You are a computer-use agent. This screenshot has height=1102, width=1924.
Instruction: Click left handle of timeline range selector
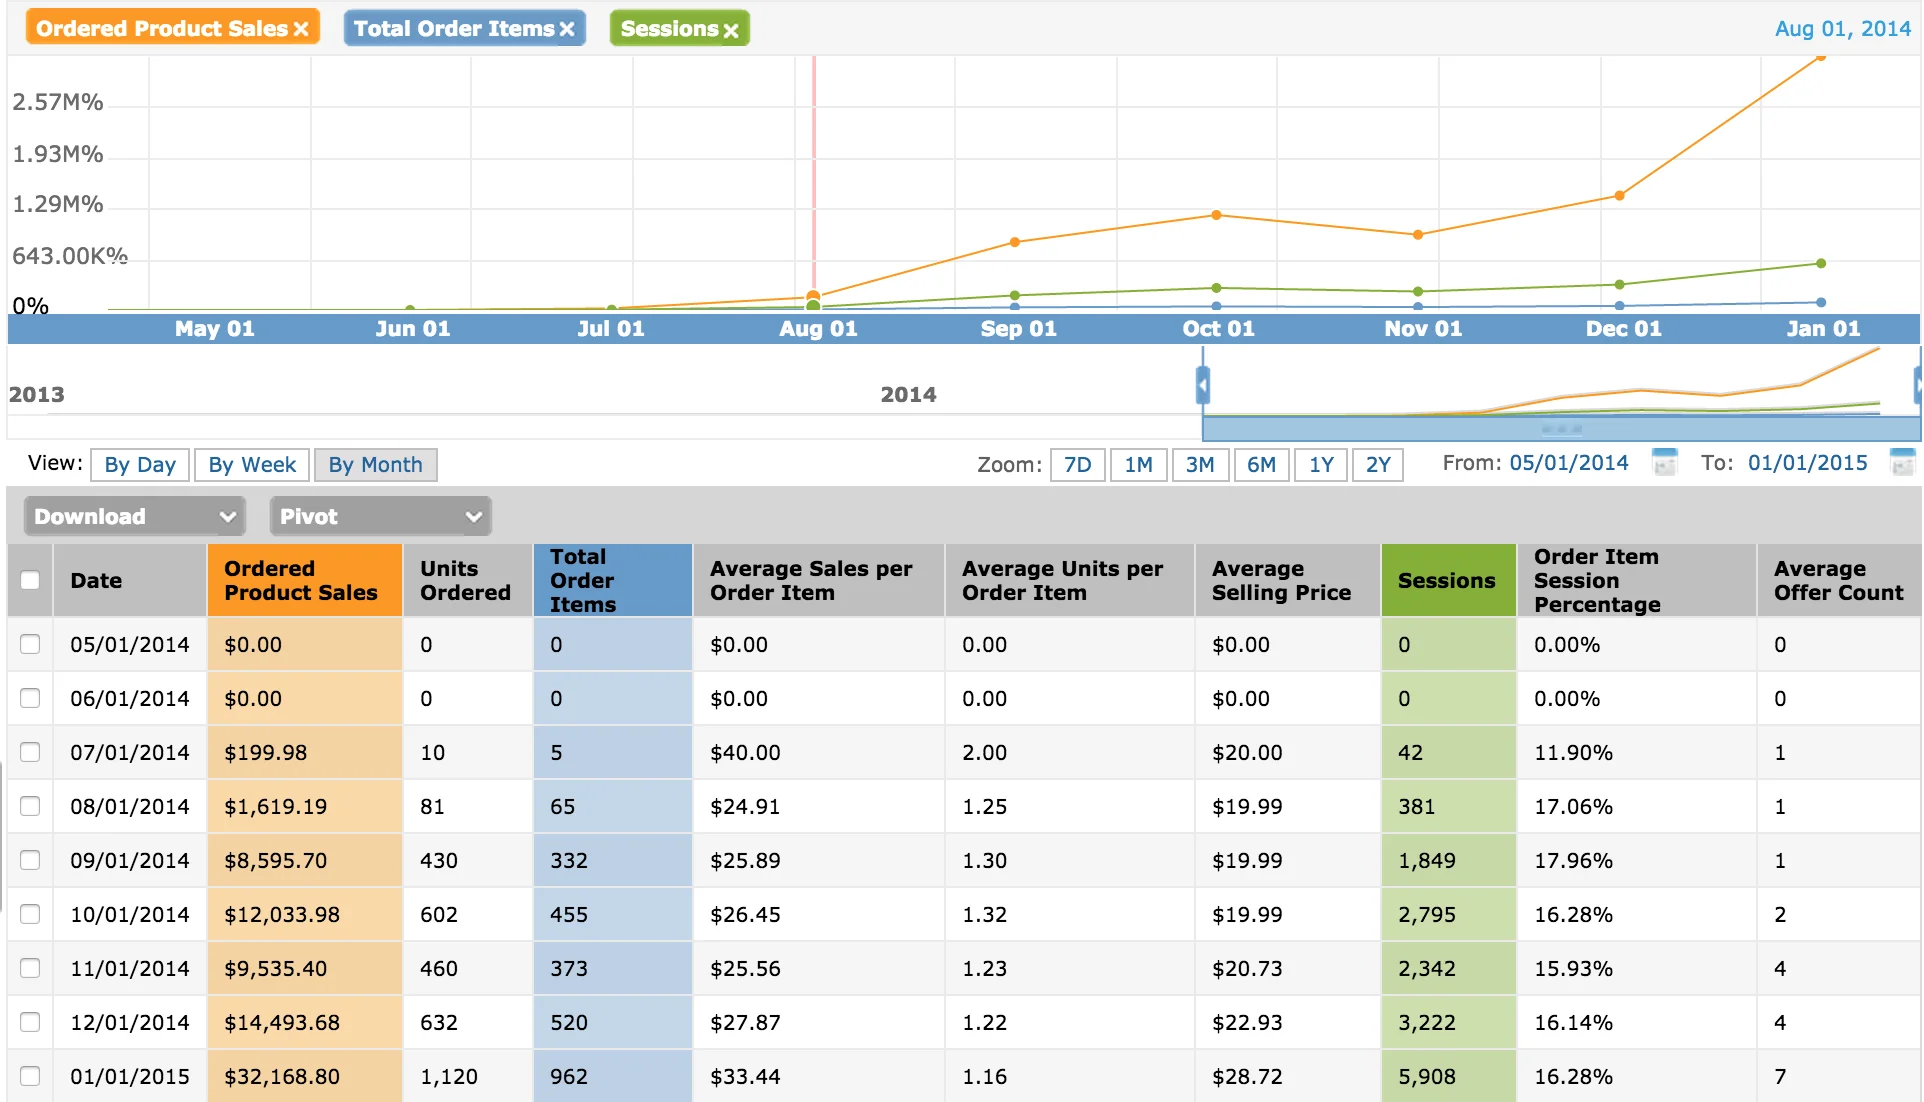[1203, 385]
